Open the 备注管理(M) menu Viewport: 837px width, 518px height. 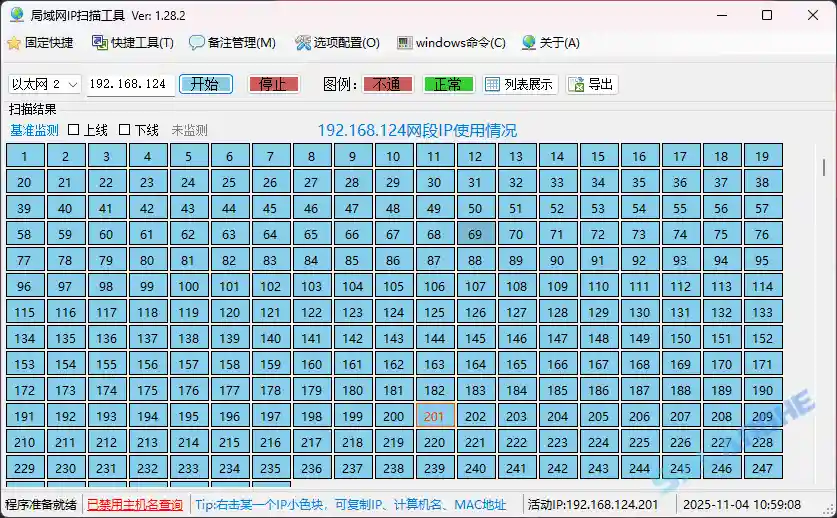(232, 43)
